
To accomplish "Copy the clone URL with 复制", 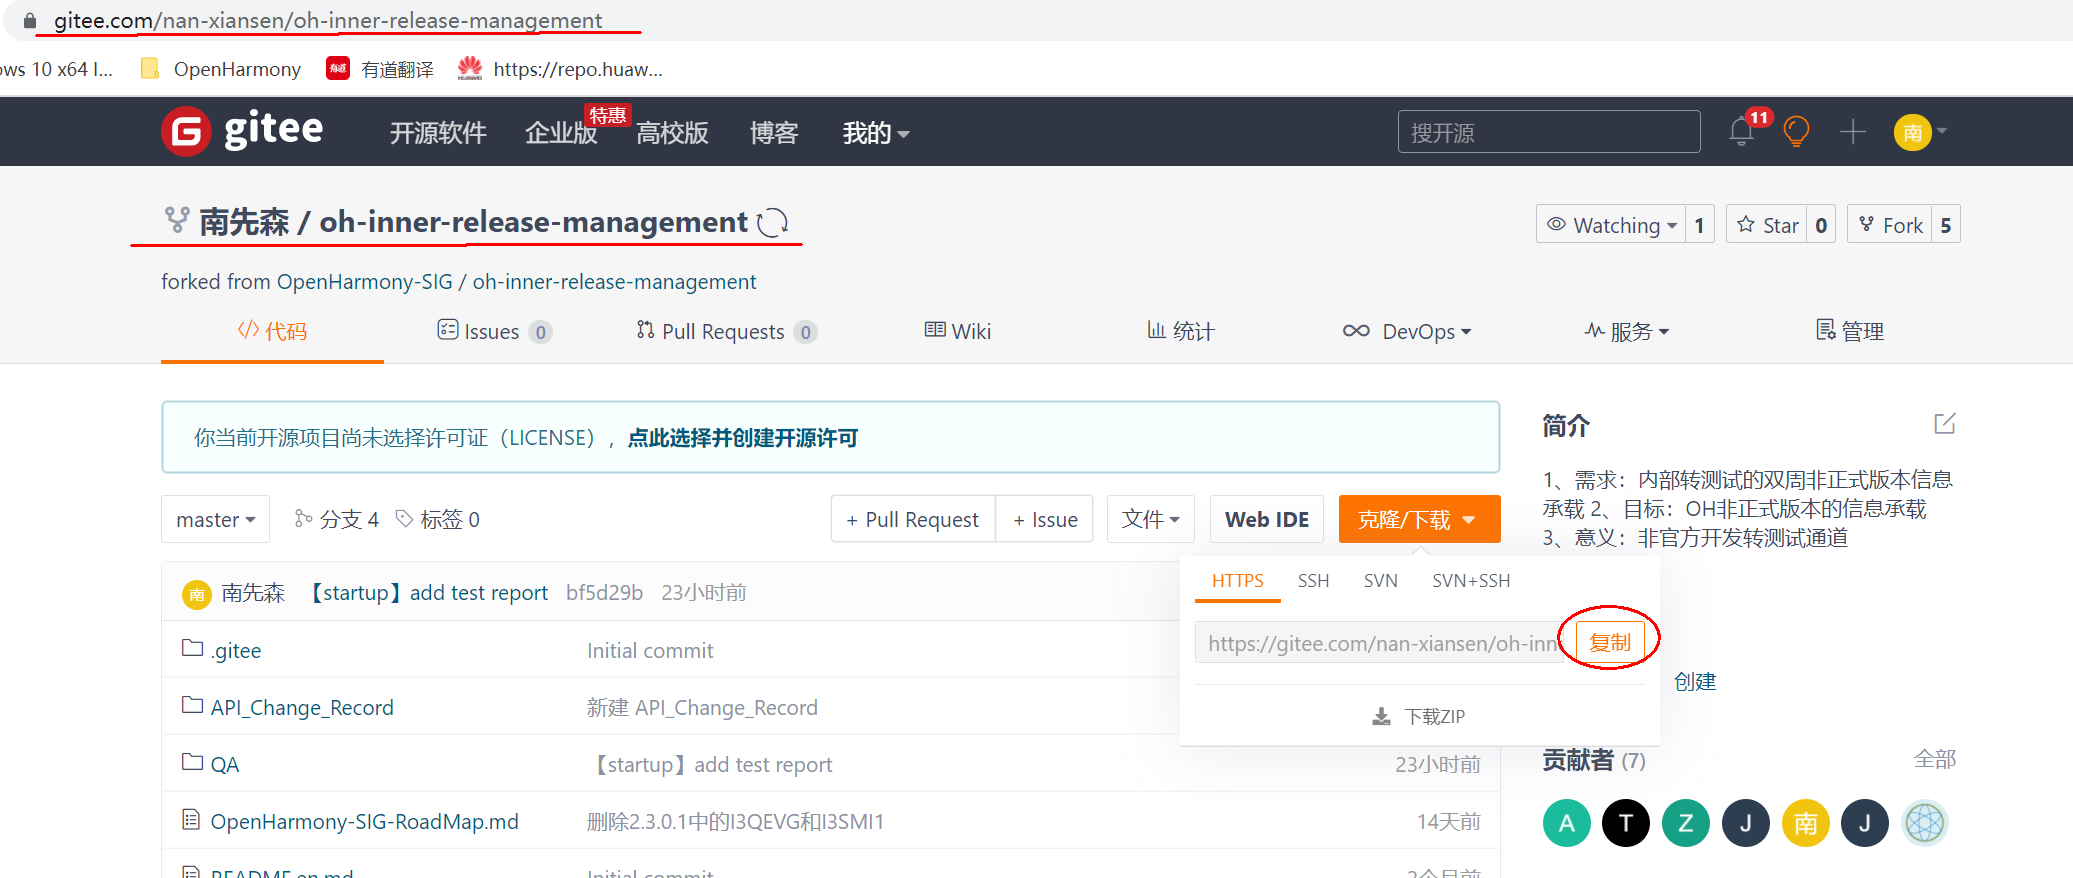I will (x=1610, y=642).
